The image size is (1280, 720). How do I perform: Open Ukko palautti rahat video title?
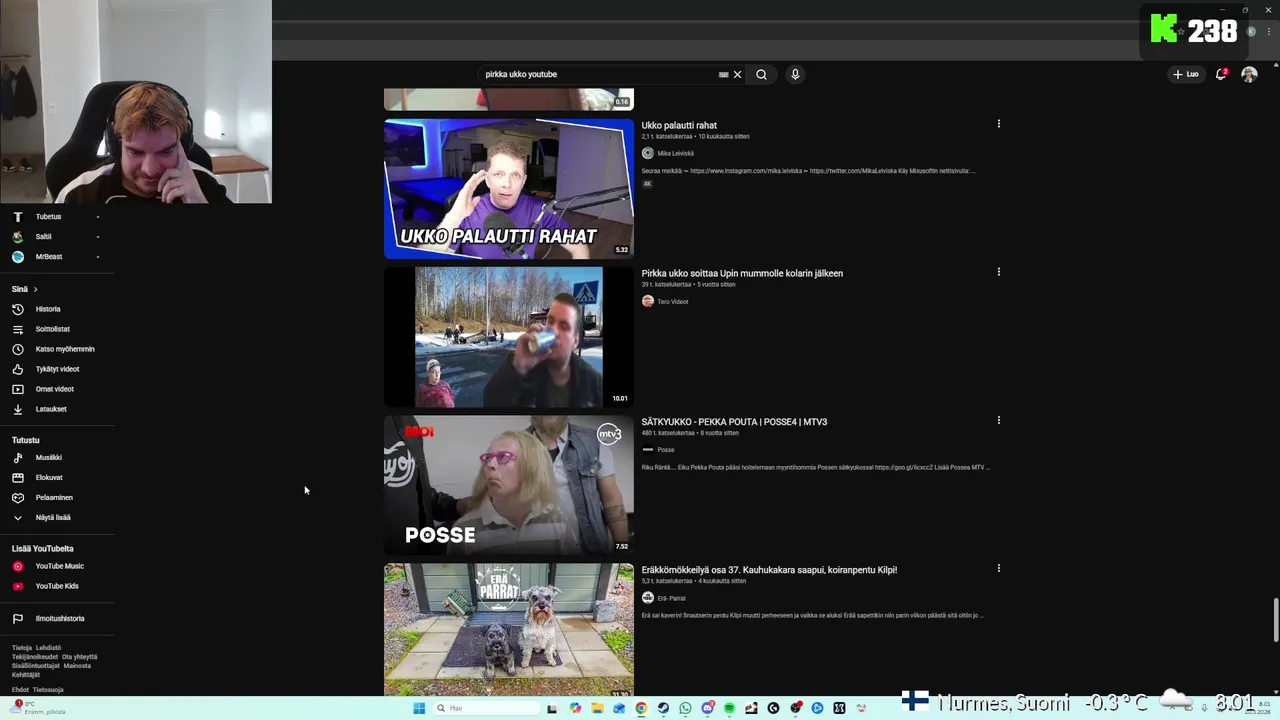point(679,125)
